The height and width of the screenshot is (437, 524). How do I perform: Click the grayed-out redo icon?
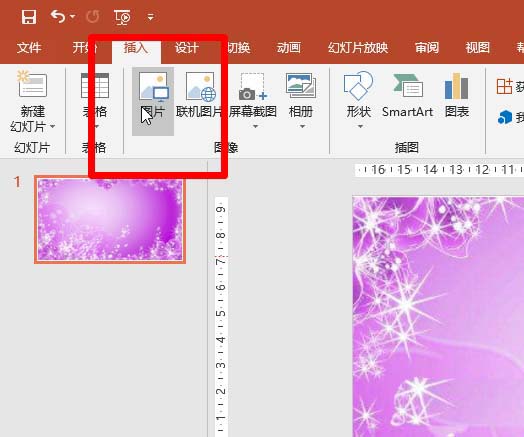click(x=93, y=17)
